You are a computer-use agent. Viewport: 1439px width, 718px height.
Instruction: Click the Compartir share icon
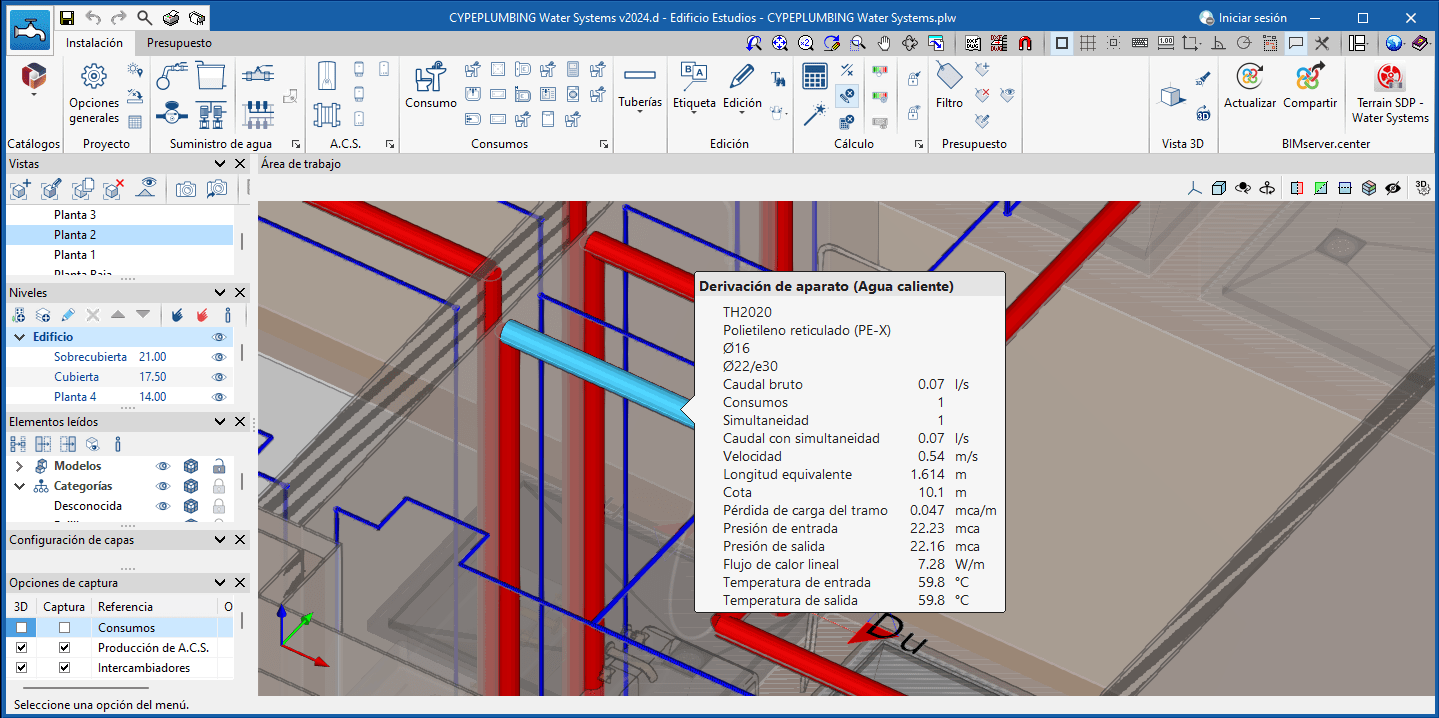pos(1310,85)
